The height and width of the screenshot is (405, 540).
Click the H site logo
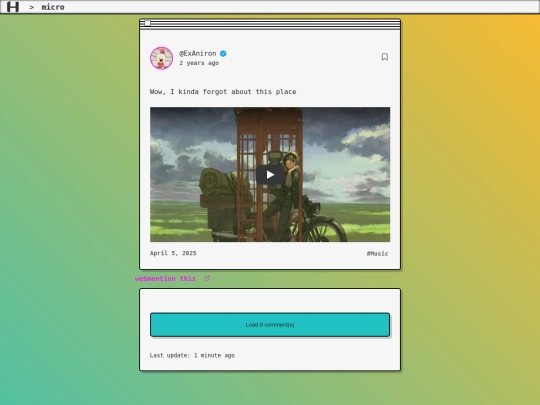13,7
